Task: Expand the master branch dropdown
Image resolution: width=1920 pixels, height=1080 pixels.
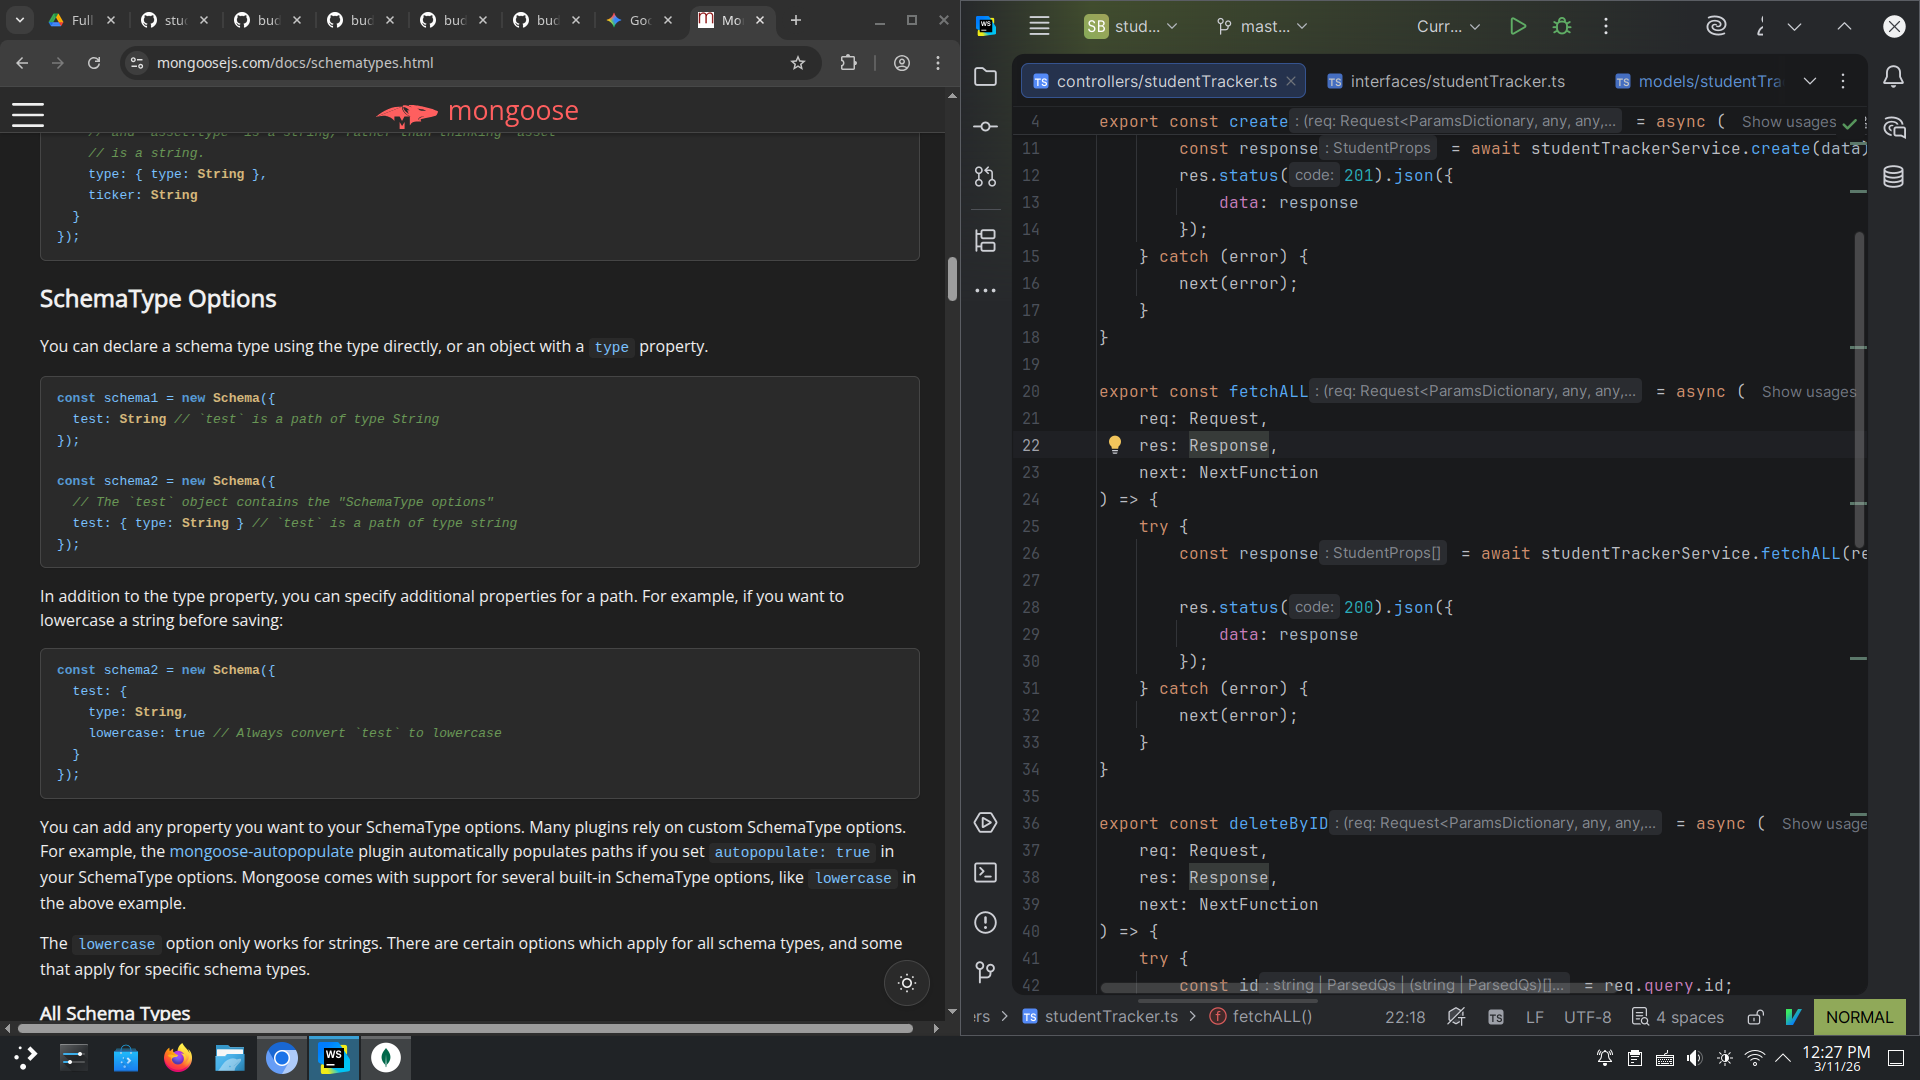Action: [x=1261, y=27]
